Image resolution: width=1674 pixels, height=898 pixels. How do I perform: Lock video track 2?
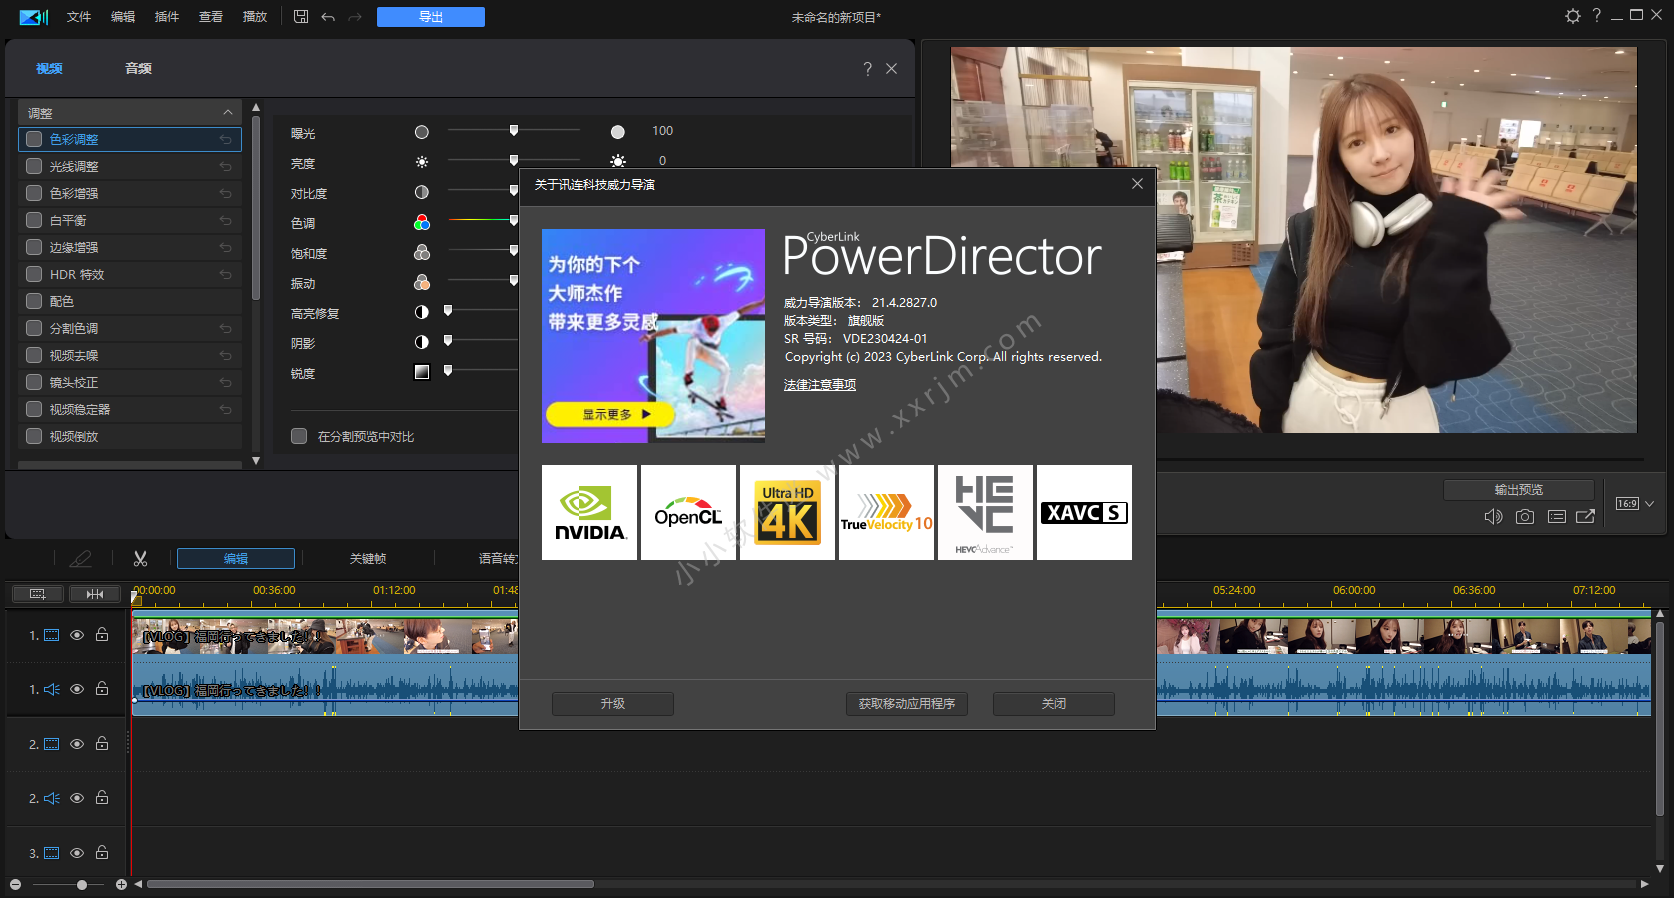[102, 744]
